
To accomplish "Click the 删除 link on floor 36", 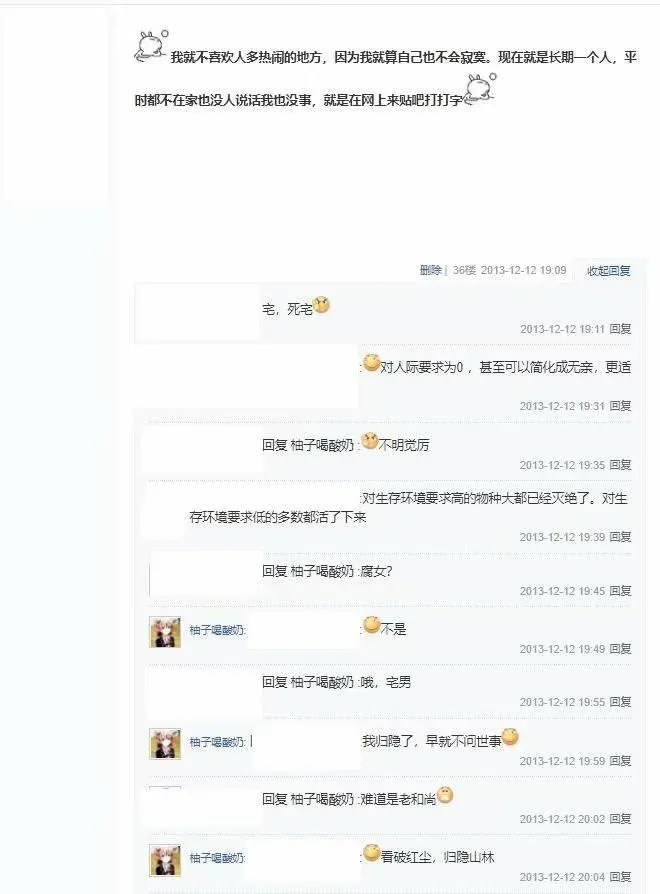I will coord(430,270).
